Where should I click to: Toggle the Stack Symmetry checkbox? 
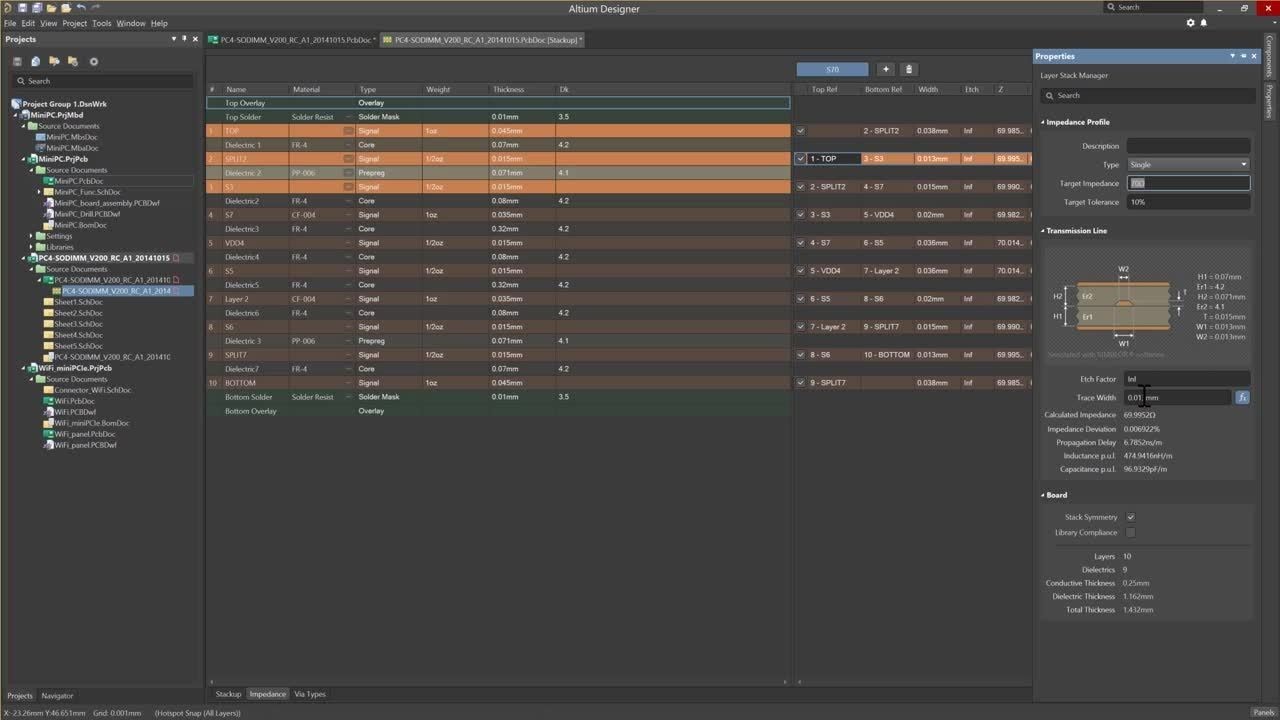(1130, 517)
